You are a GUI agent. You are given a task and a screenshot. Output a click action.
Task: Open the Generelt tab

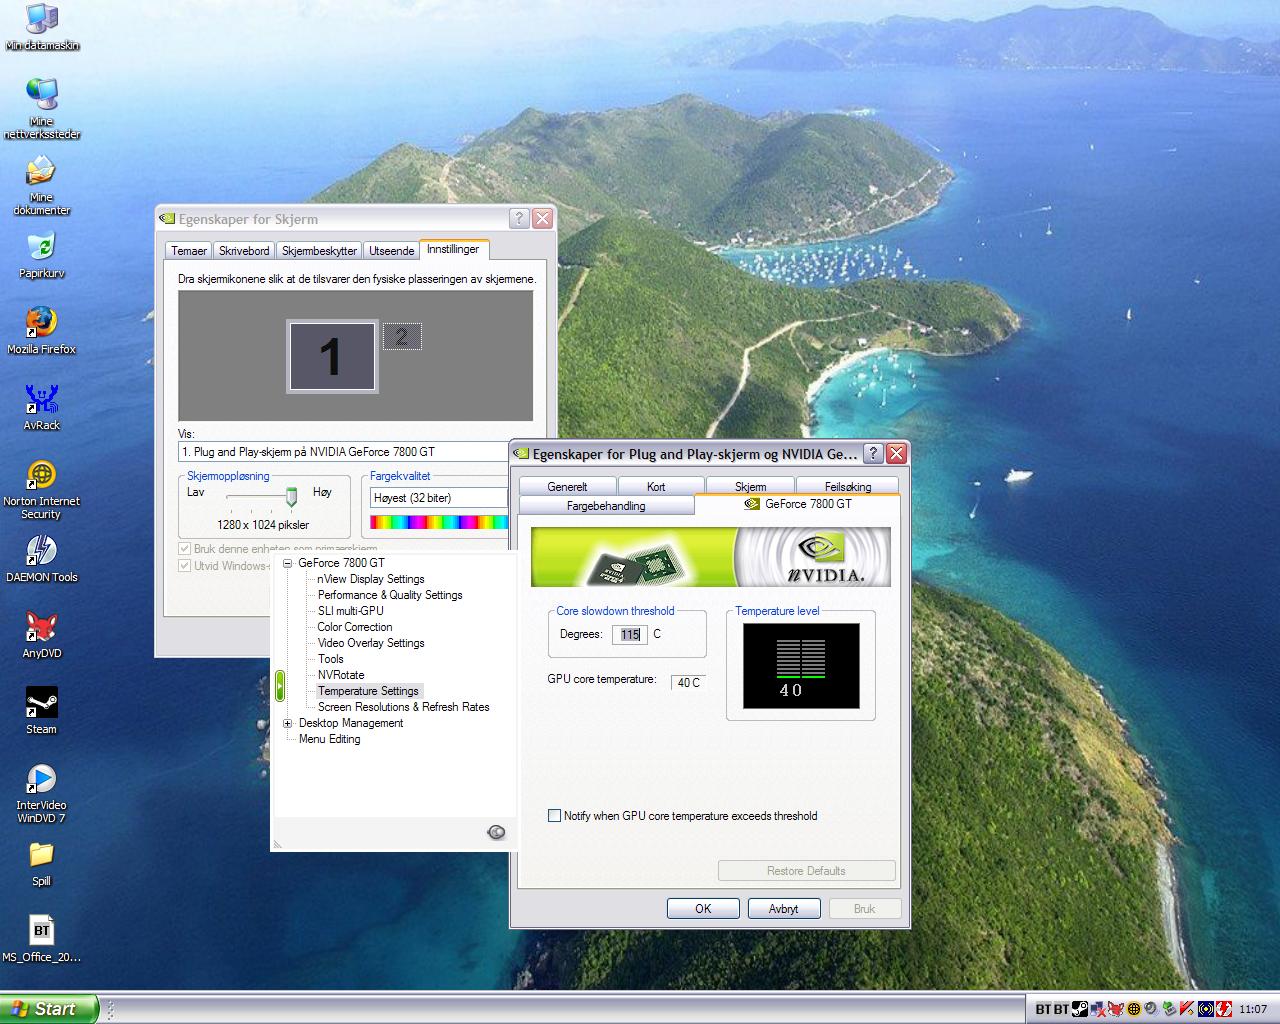[567, 487]
